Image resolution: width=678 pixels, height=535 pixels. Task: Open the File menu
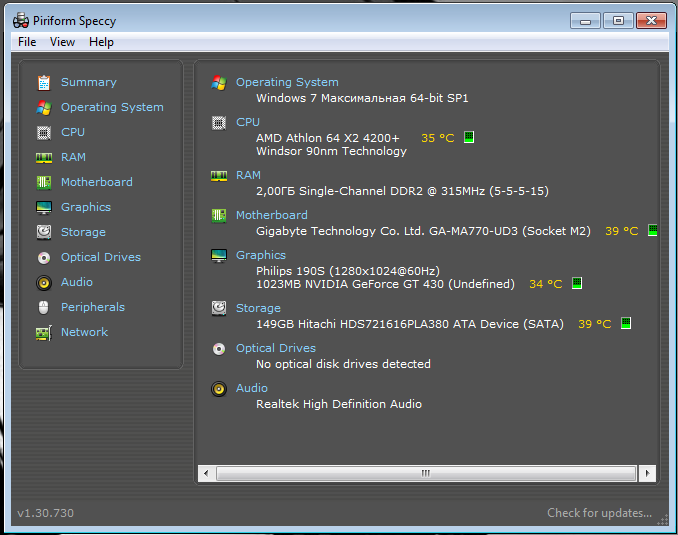27,42
